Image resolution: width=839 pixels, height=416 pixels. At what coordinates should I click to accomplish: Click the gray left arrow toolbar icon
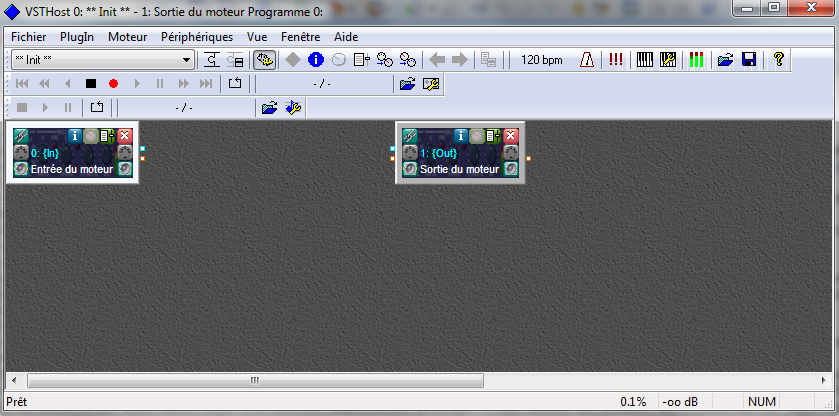[x=437, y=60]
